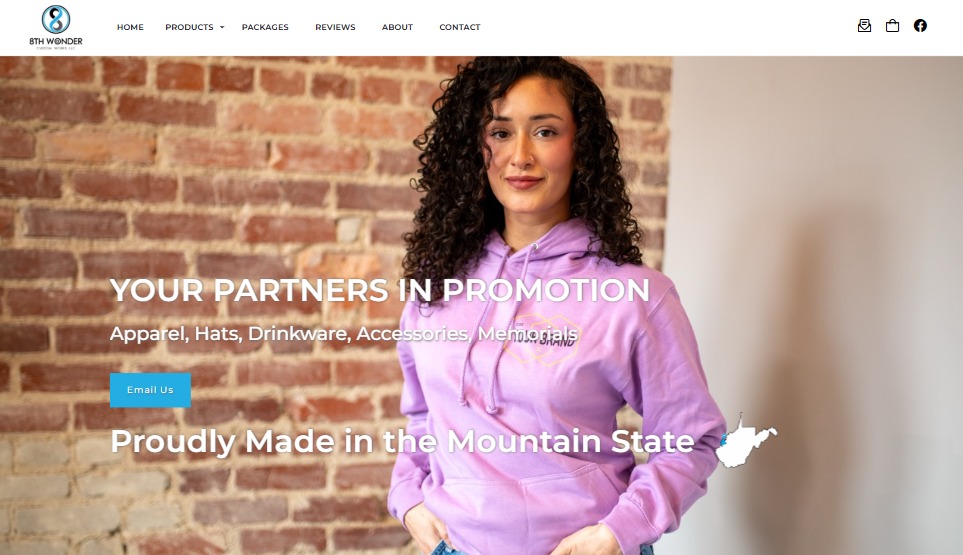963x555 pixels.
Task: Click the 'Your Partners in Promotion' headline
Action: 380,290
